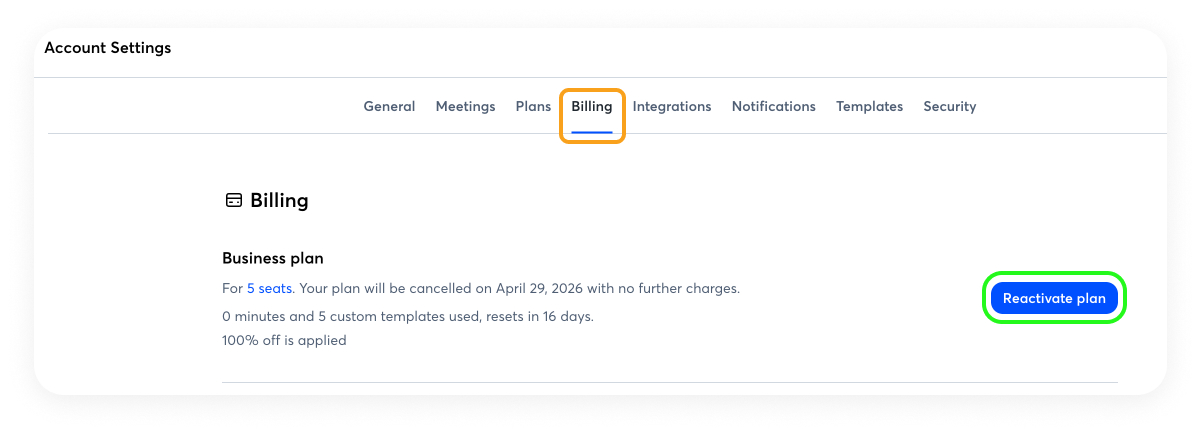Go to the Security tab

(949, 107)
